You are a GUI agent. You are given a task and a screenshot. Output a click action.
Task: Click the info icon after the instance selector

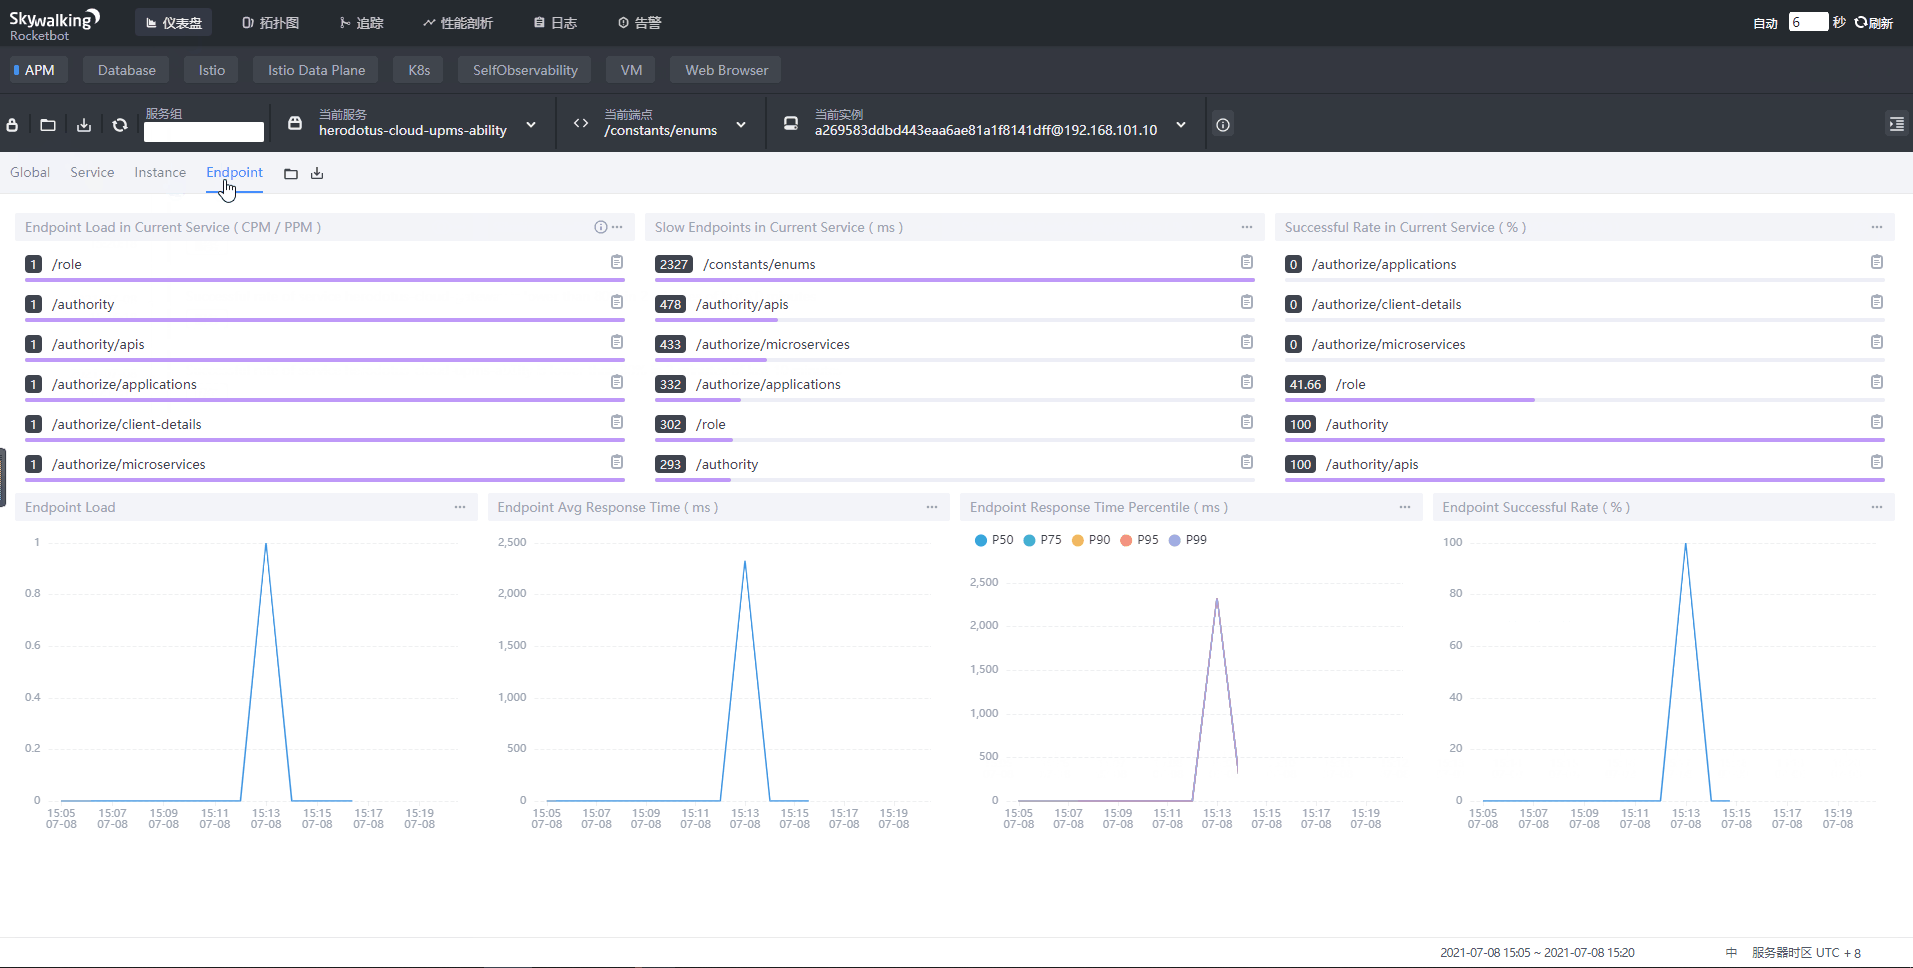1222,125
